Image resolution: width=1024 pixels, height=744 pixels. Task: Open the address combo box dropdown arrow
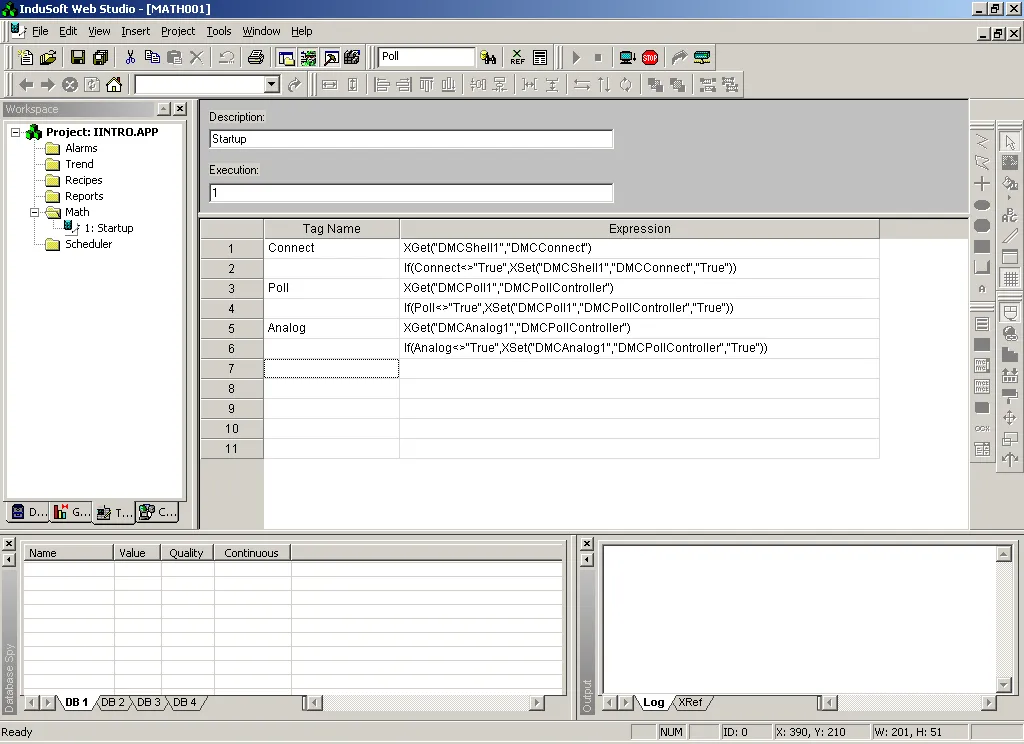click(x=272, y=84)
